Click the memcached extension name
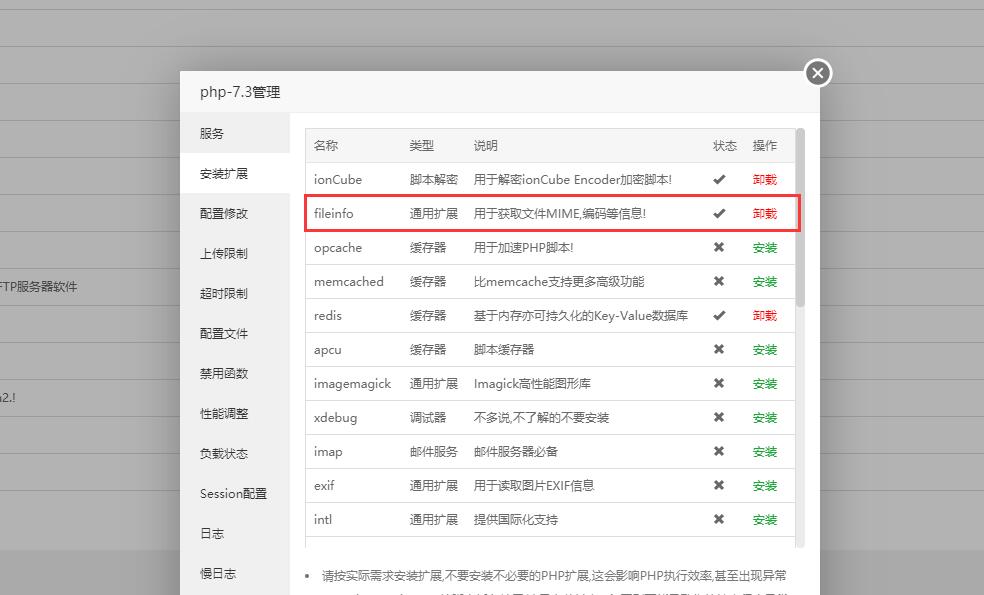 point(348,282)
